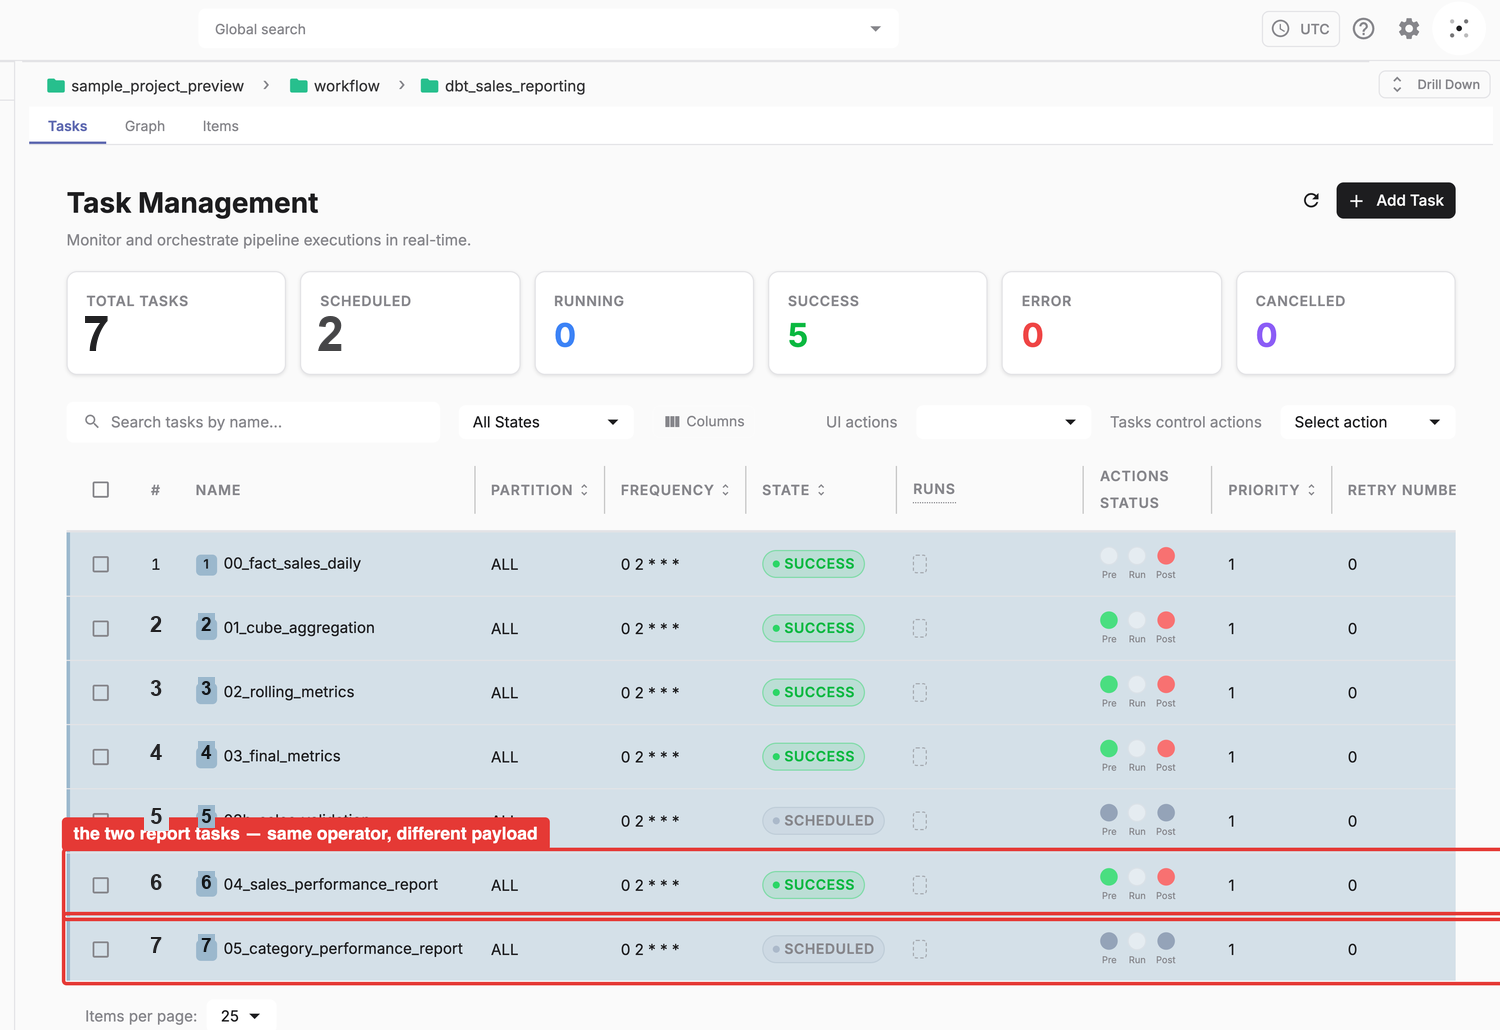Click runs icon for 02_rolling_metrics
Image resolution: width=1500 pixels, height=1030 pixels.
[x=920, y=692]
